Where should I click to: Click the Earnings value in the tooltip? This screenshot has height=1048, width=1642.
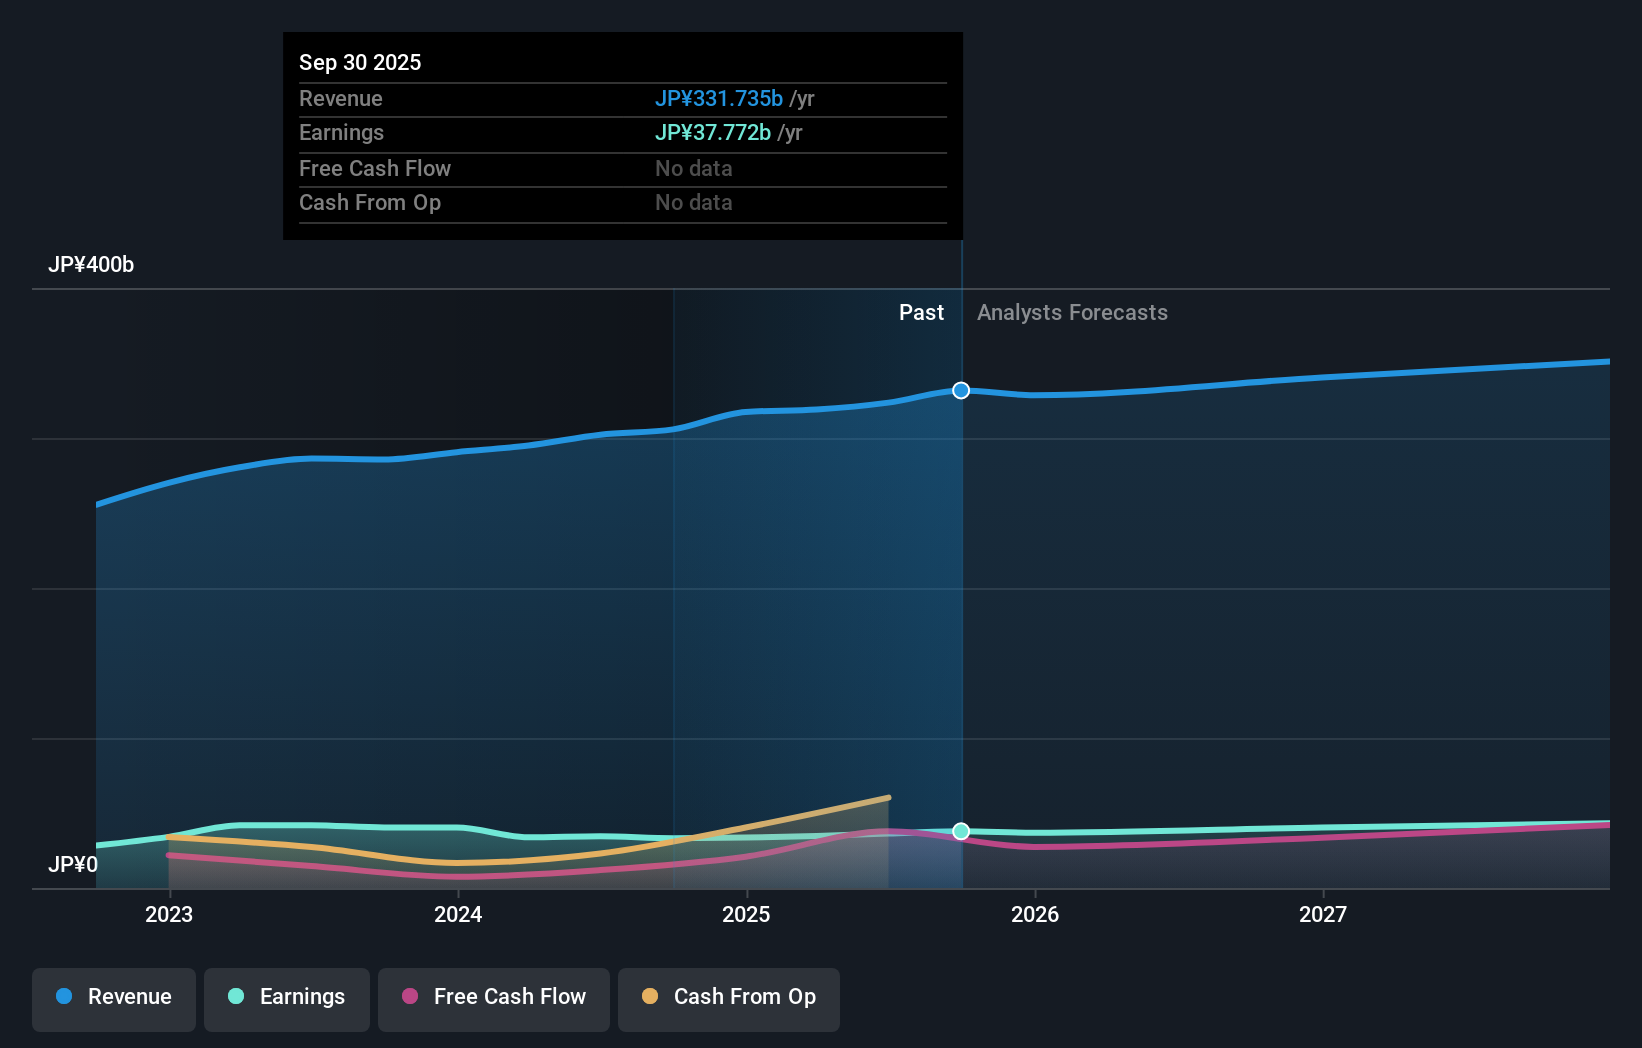713,132
